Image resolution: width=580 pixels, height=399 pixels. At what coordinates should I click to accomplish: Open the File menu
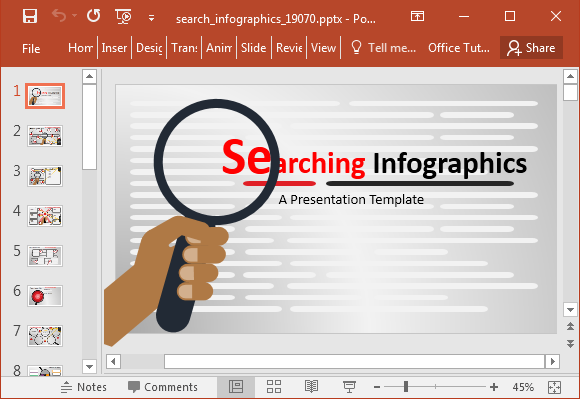(x=31, y=48)
